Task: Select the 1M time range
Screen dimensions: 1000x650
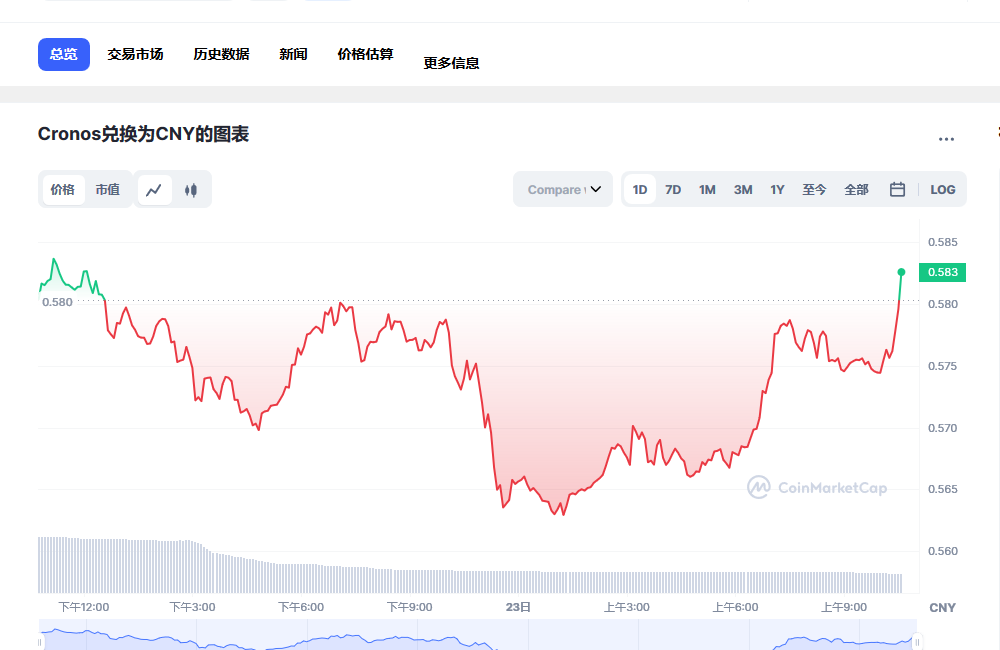Action: 707,189
